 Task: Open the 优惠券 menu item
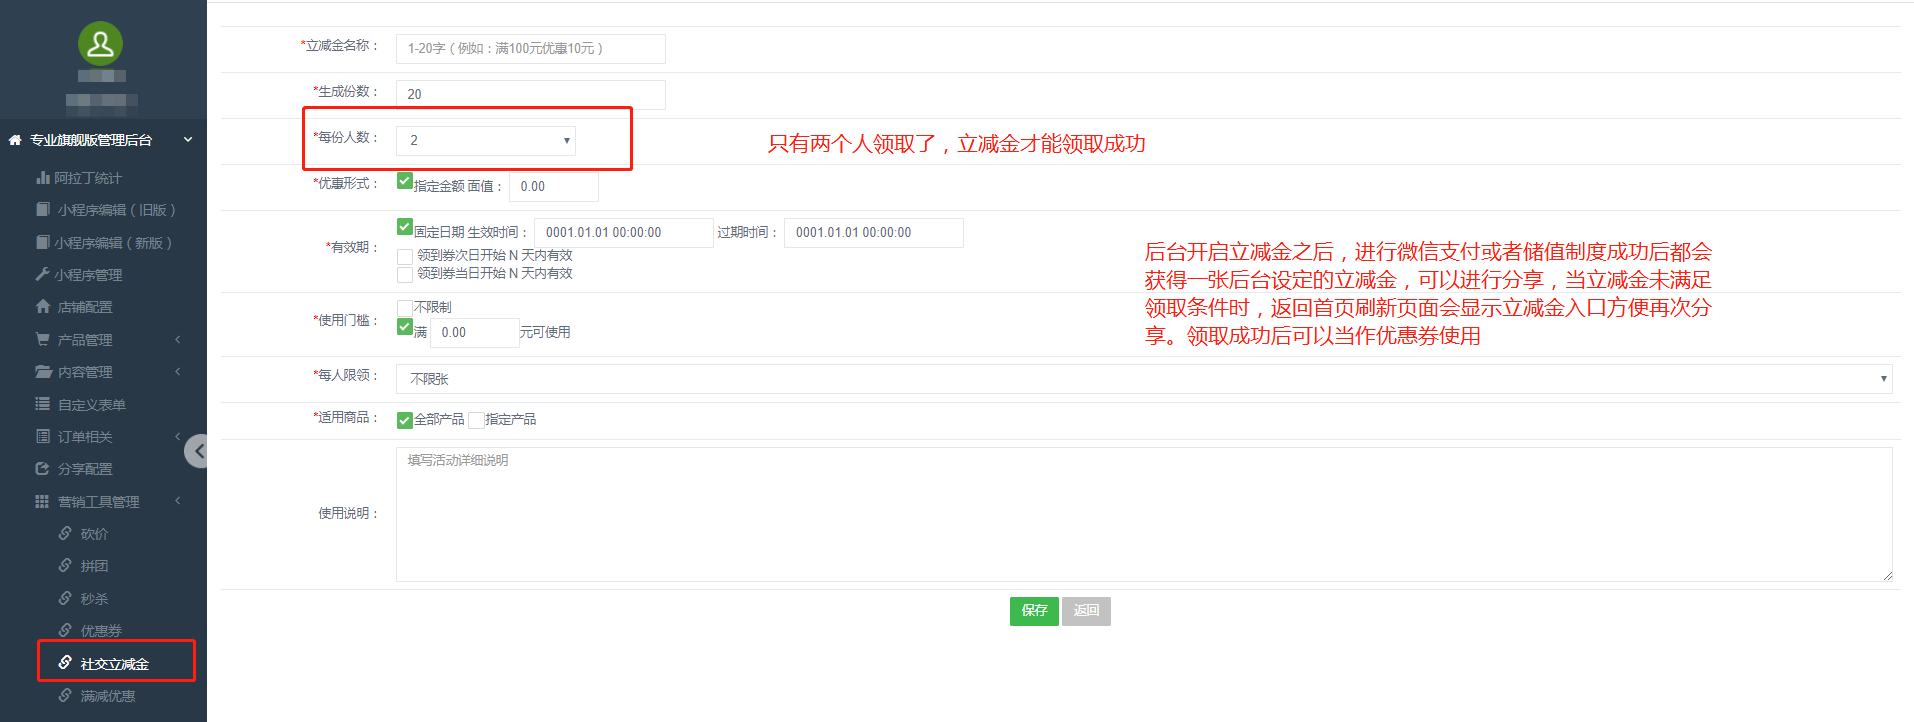101,631
